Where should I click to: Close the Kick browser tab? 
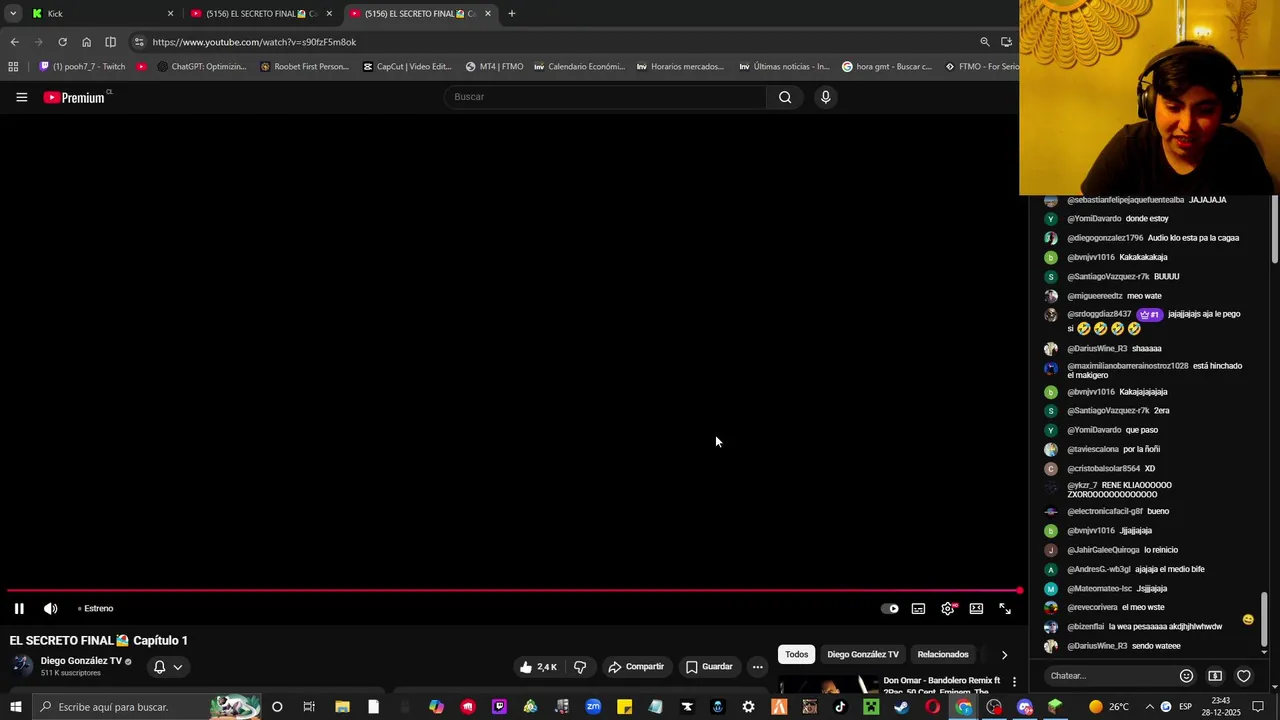click(x=170, y=14)
